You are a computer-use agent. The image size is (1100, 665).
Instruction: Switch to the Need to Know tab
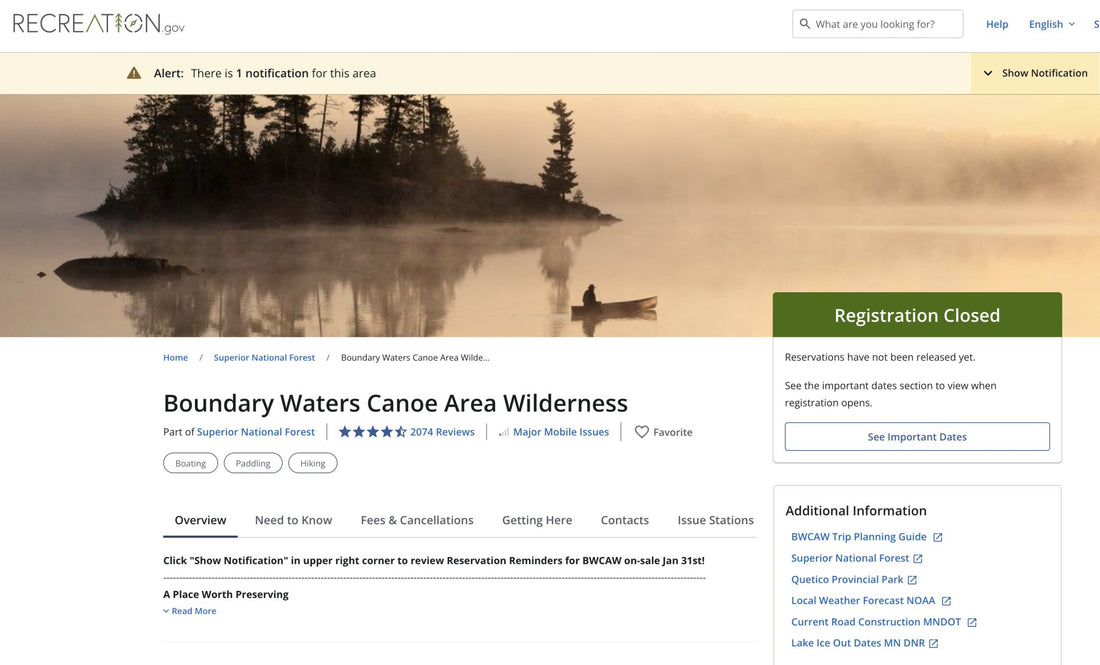click(x=293, y=520)
